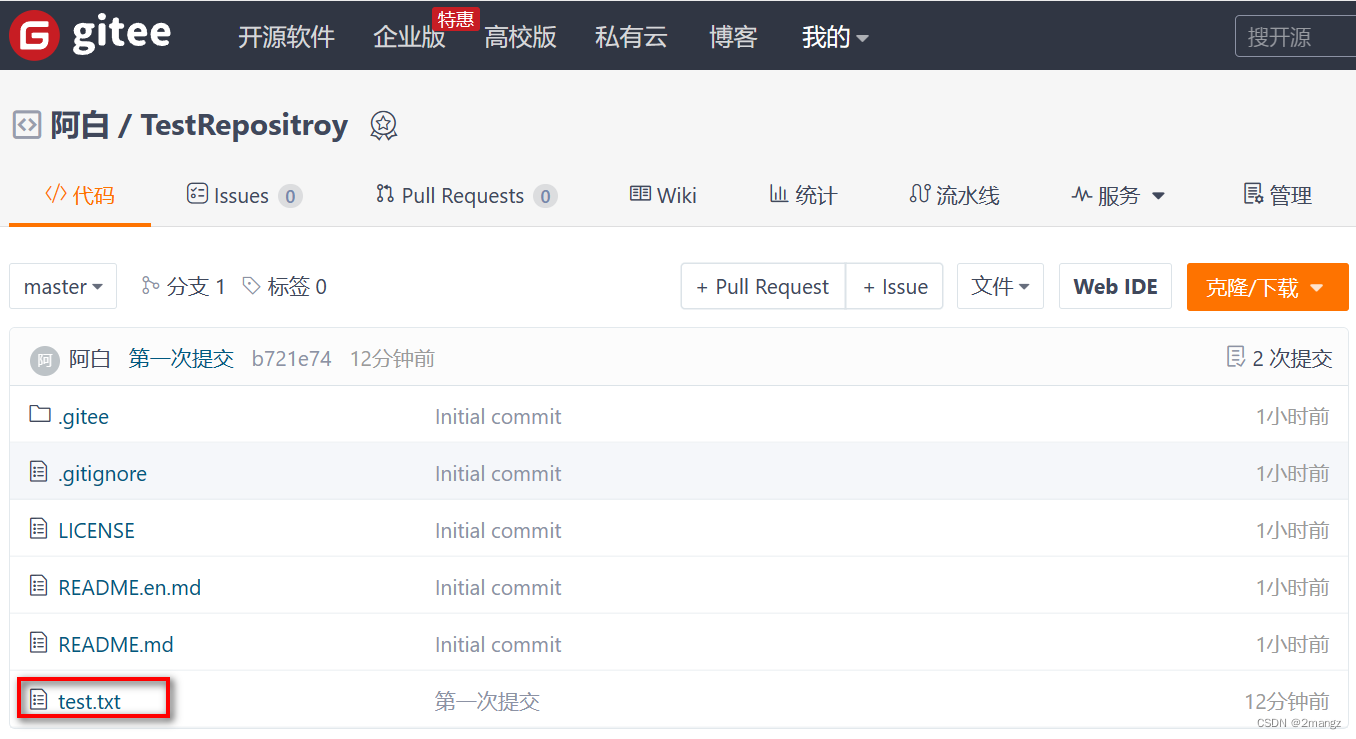The height and width of the screenshot is (739, 1356).
Task: Open the Issues tab
Action: point(245,196)
